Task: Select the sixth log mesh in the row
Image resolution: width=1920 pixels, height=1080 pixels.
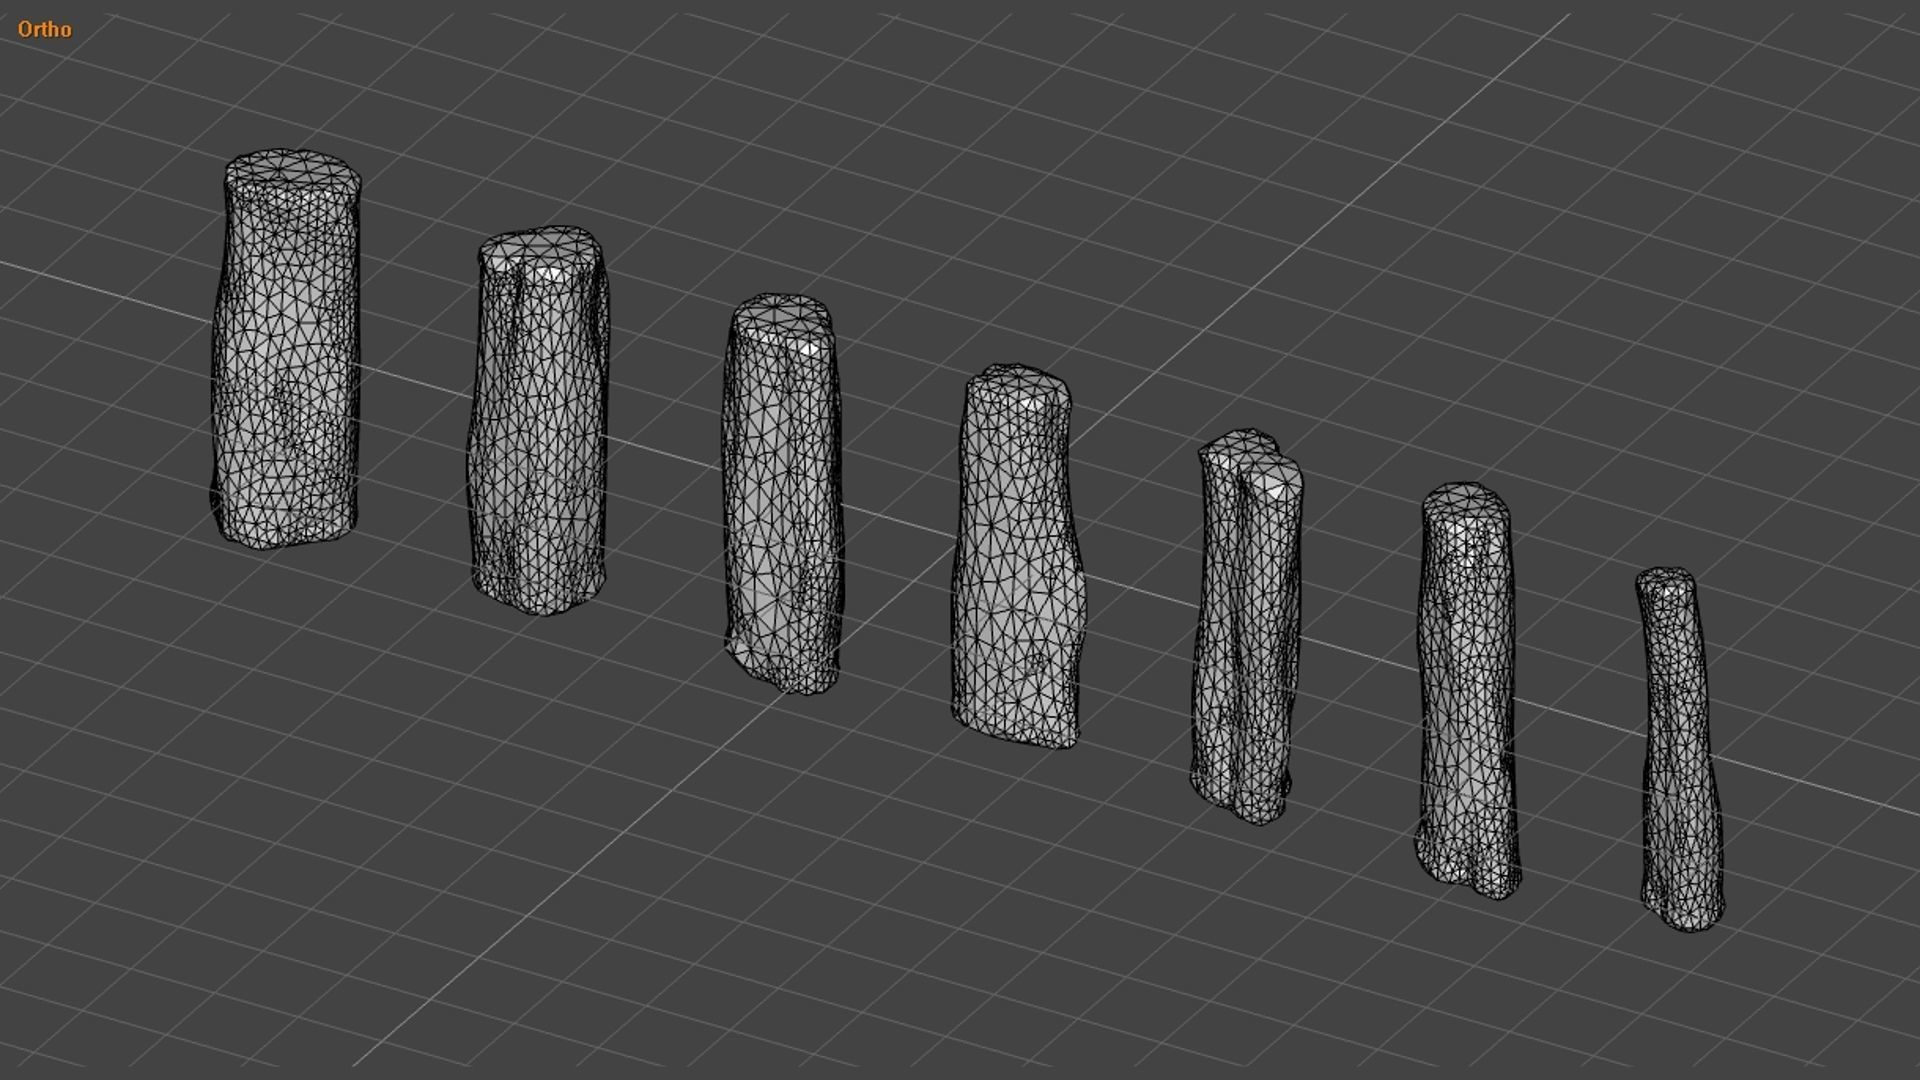Action: pos(1468,690)
